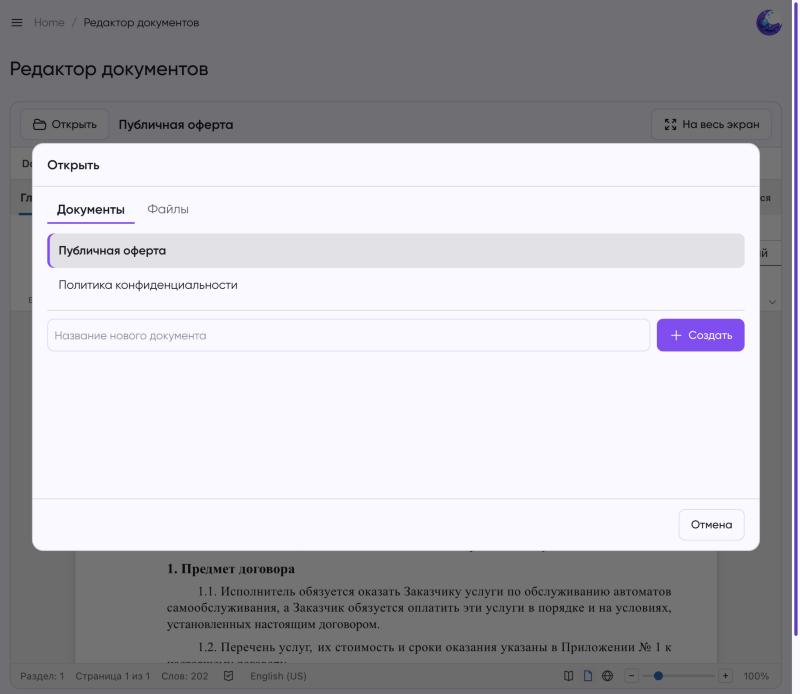Screen dimensions: 800x694
Task: Click the 100% zoom level
Action: [756, 676]
